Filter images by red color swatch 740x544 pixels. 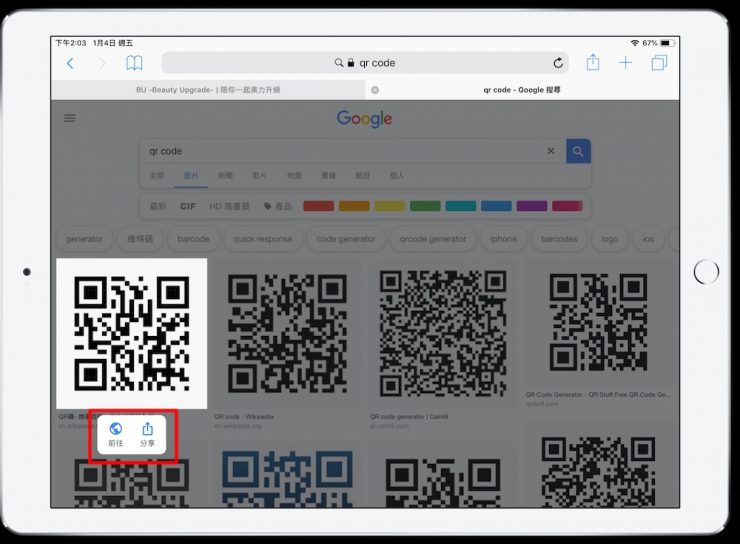click(x=318, y=206)
